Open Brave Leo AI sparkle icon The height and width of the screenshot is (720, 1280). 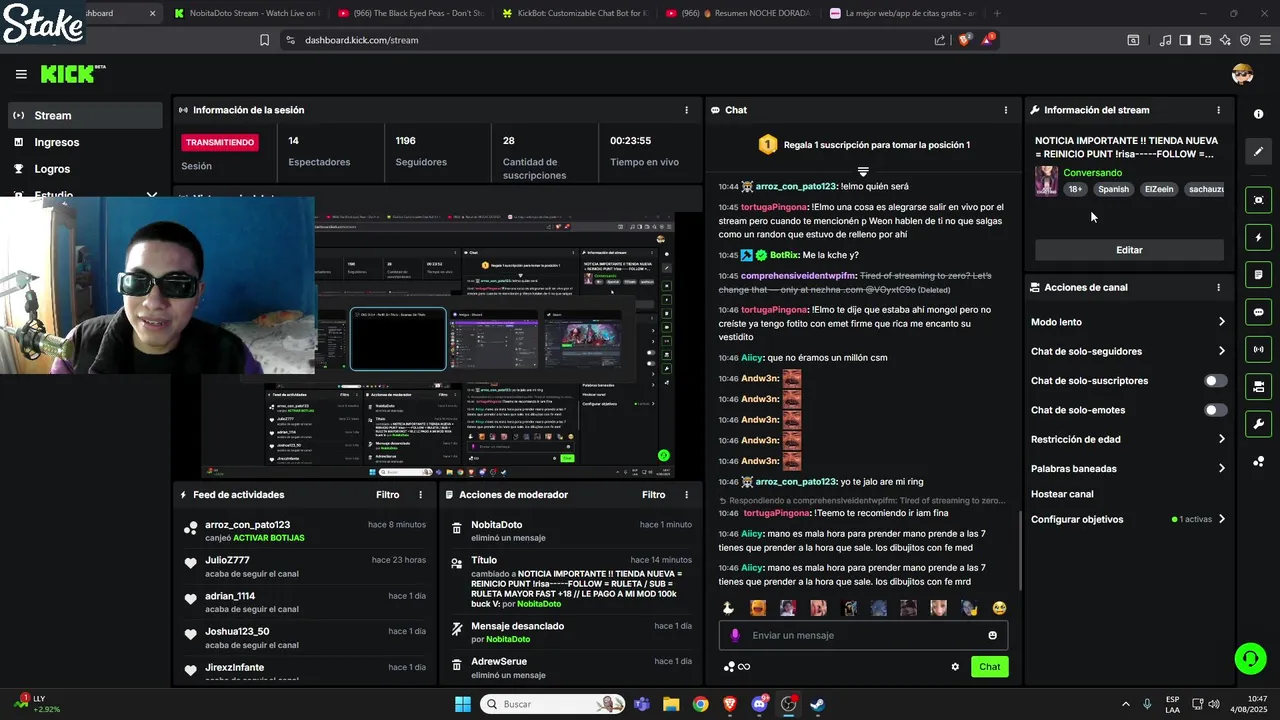click(x=1225, y=40)
